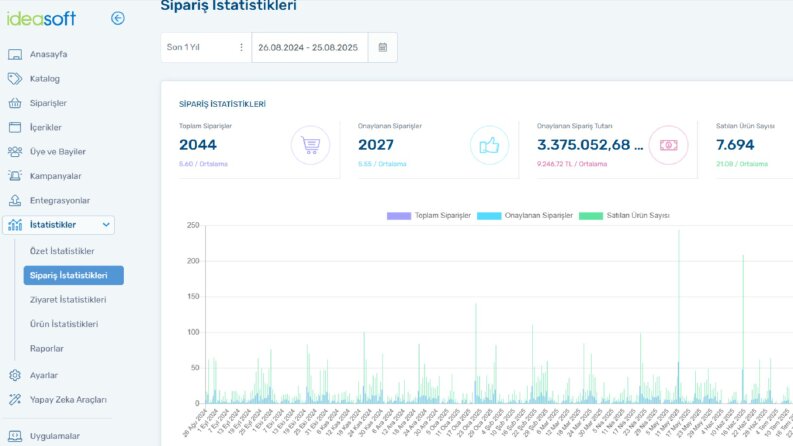Click the Siparişler basket icon
Image resolution: width=793 pixels, height=446 pixels.
[x=15, y=103]
